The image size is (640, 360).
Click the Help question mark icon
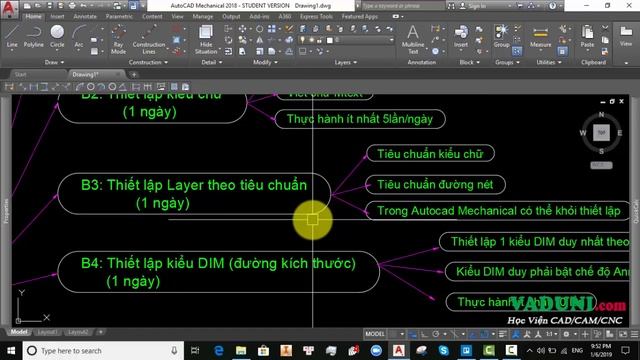(x=552, y=6)
